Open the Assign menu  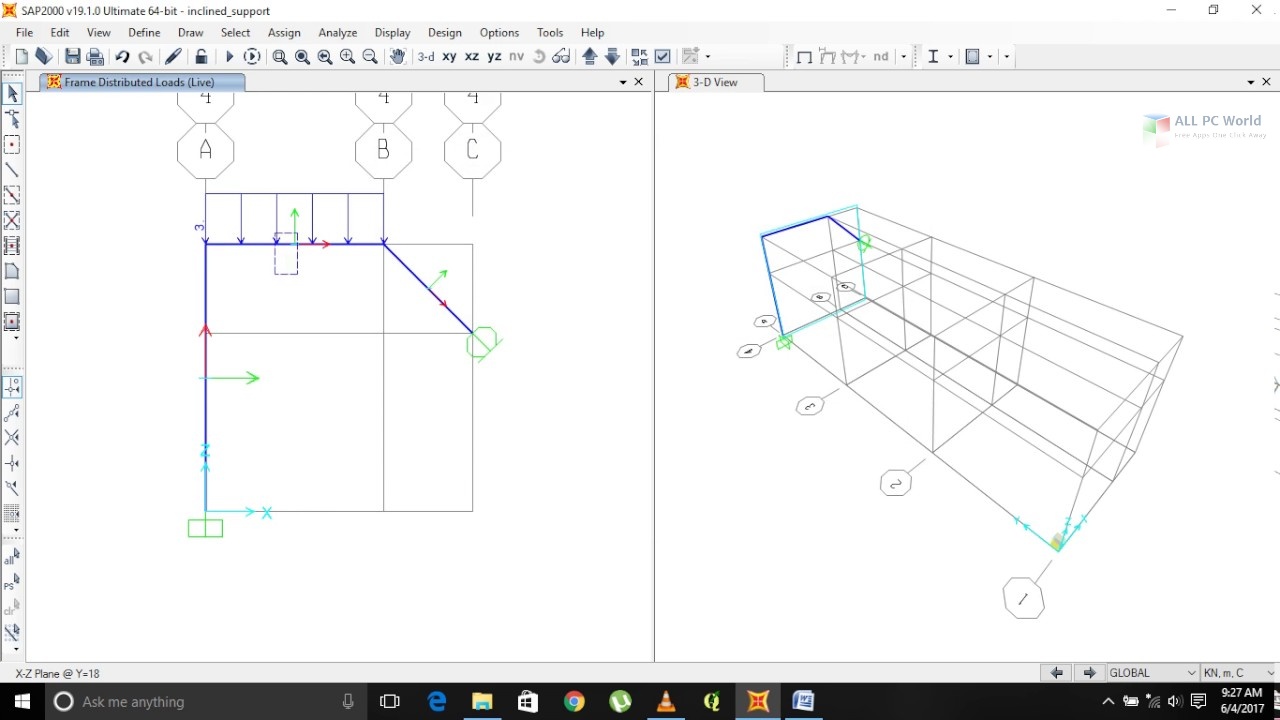coord(284,33)
